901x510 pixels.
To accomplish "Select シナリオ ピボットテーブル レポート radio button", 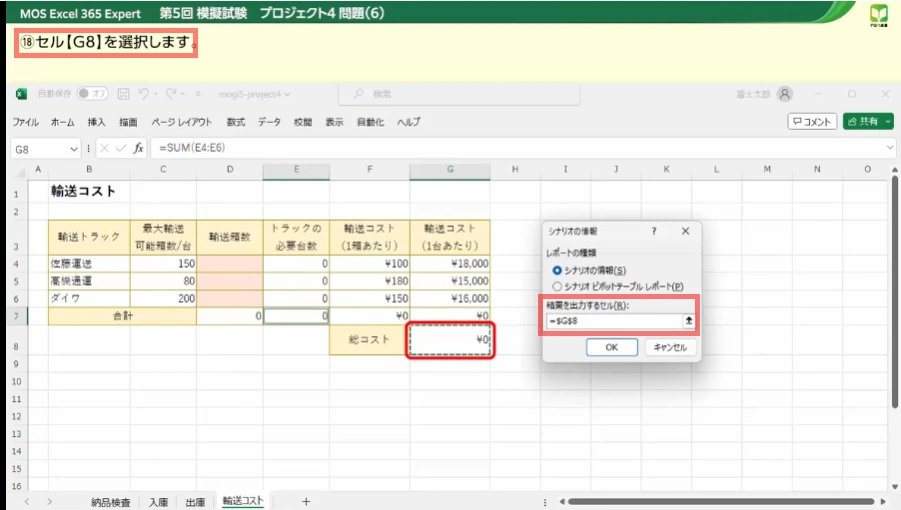I will coord(556,286).
